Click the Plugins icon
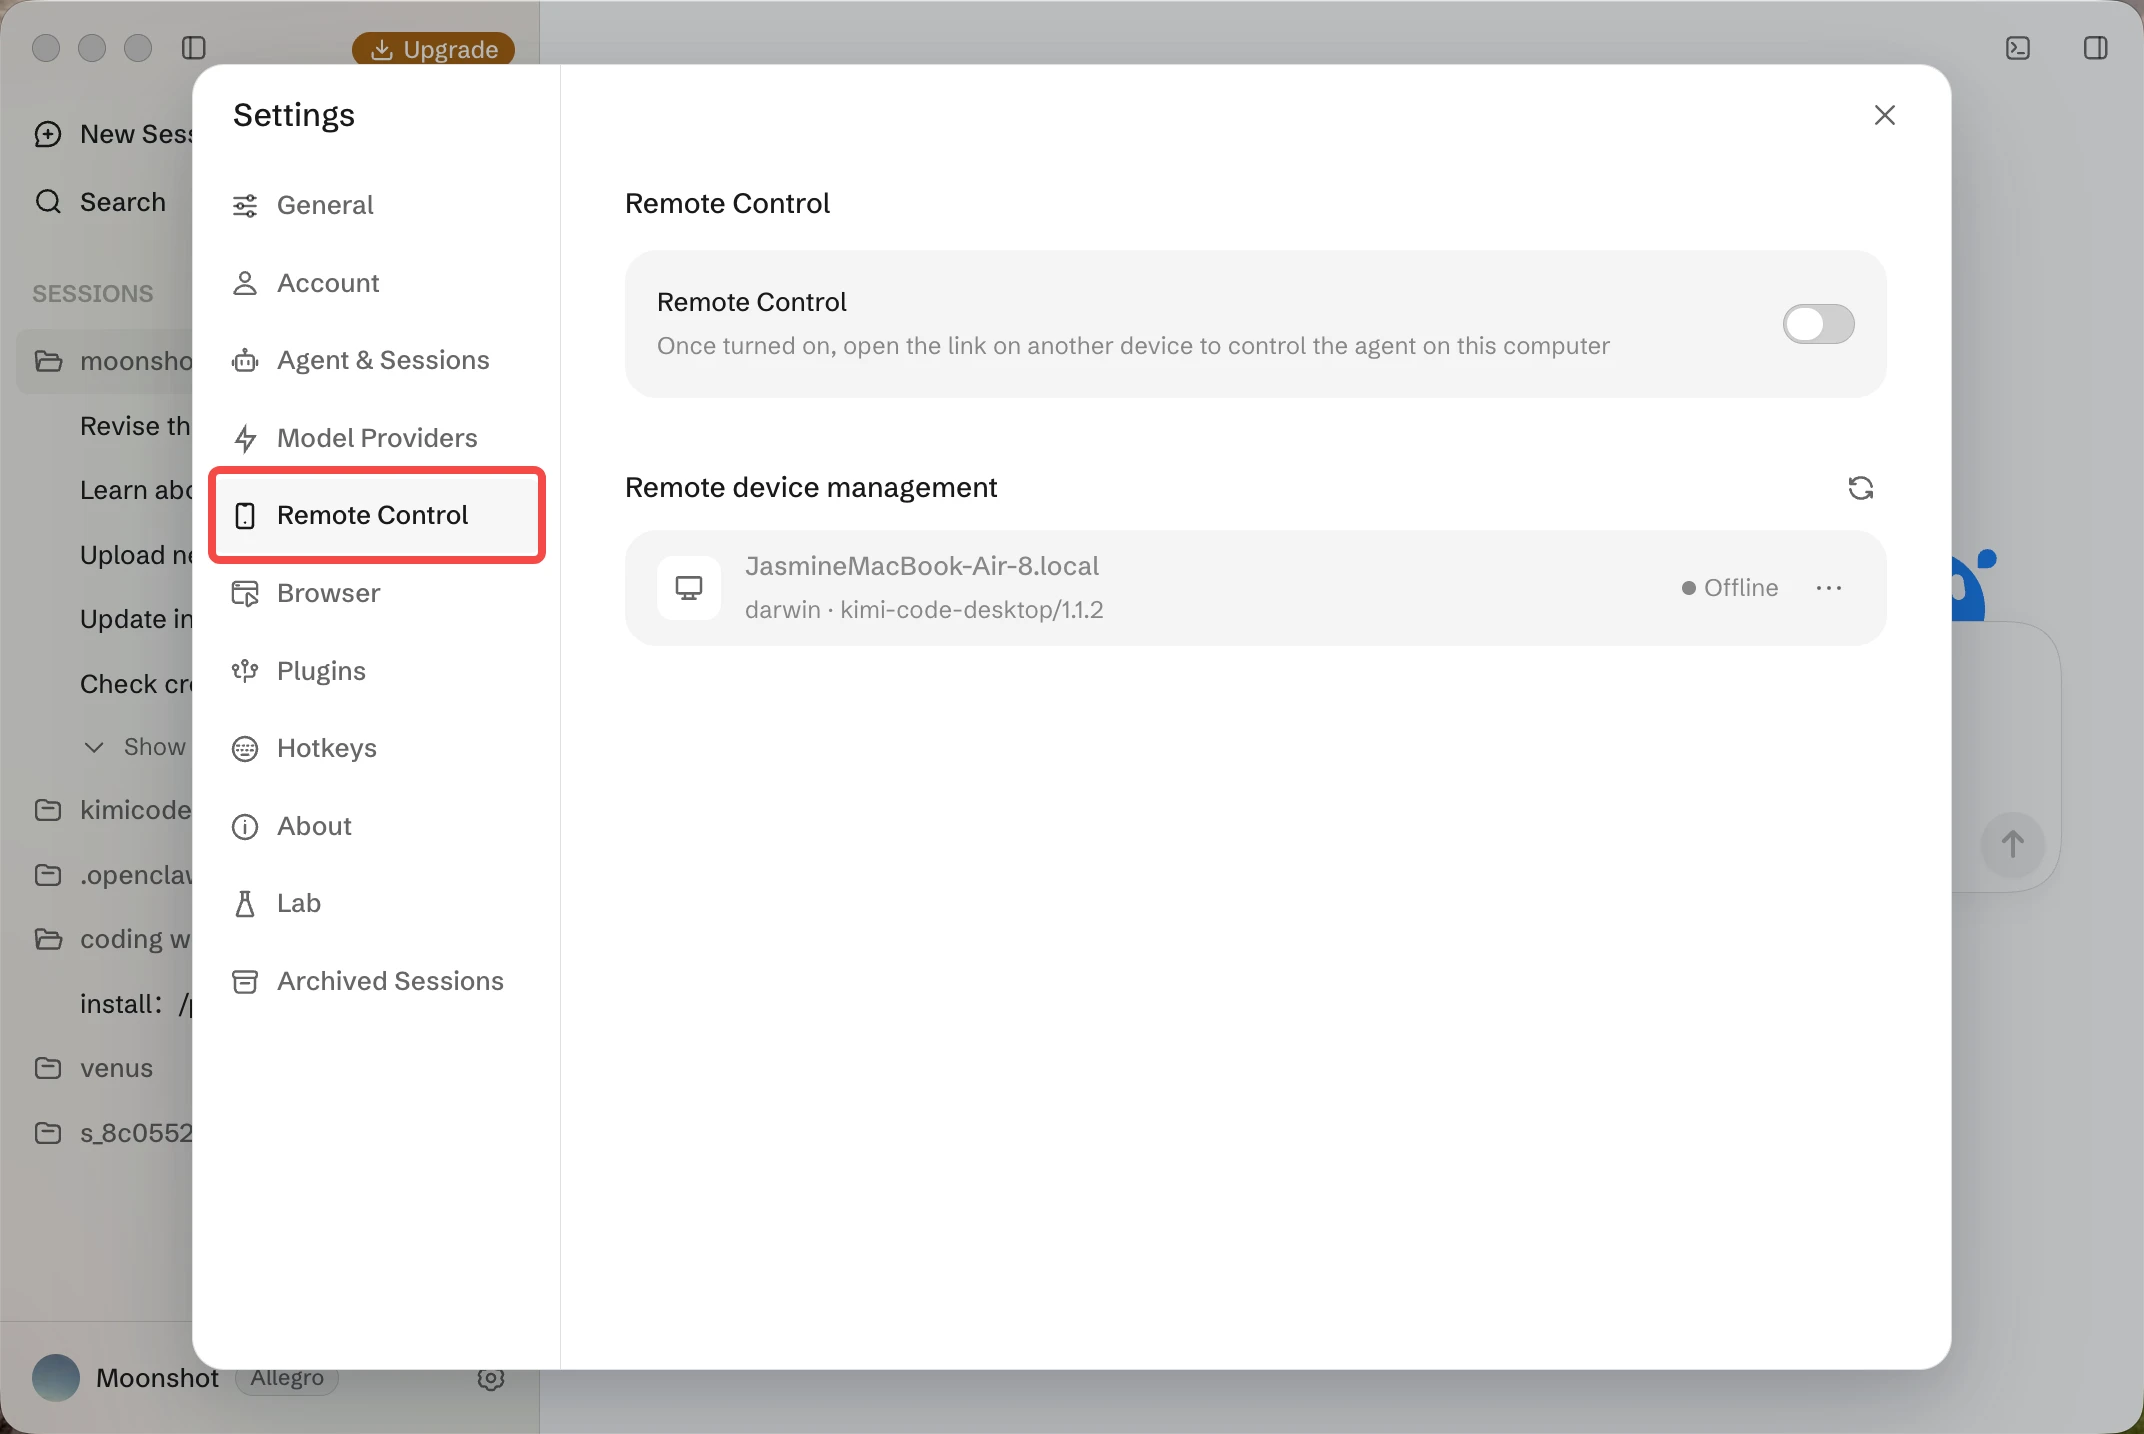Viewport: 2144px width, 1434px height. point(245,671)
